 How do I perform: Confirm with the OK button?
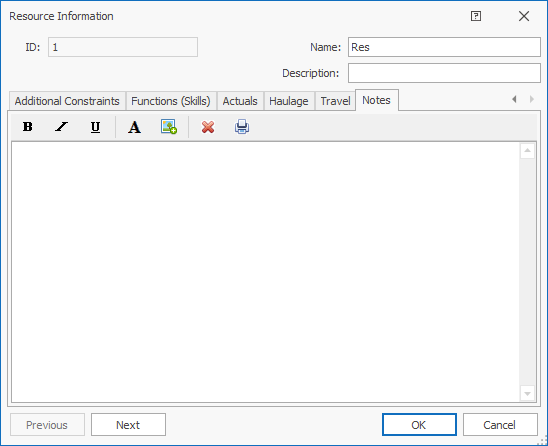[x=419, y=425]
